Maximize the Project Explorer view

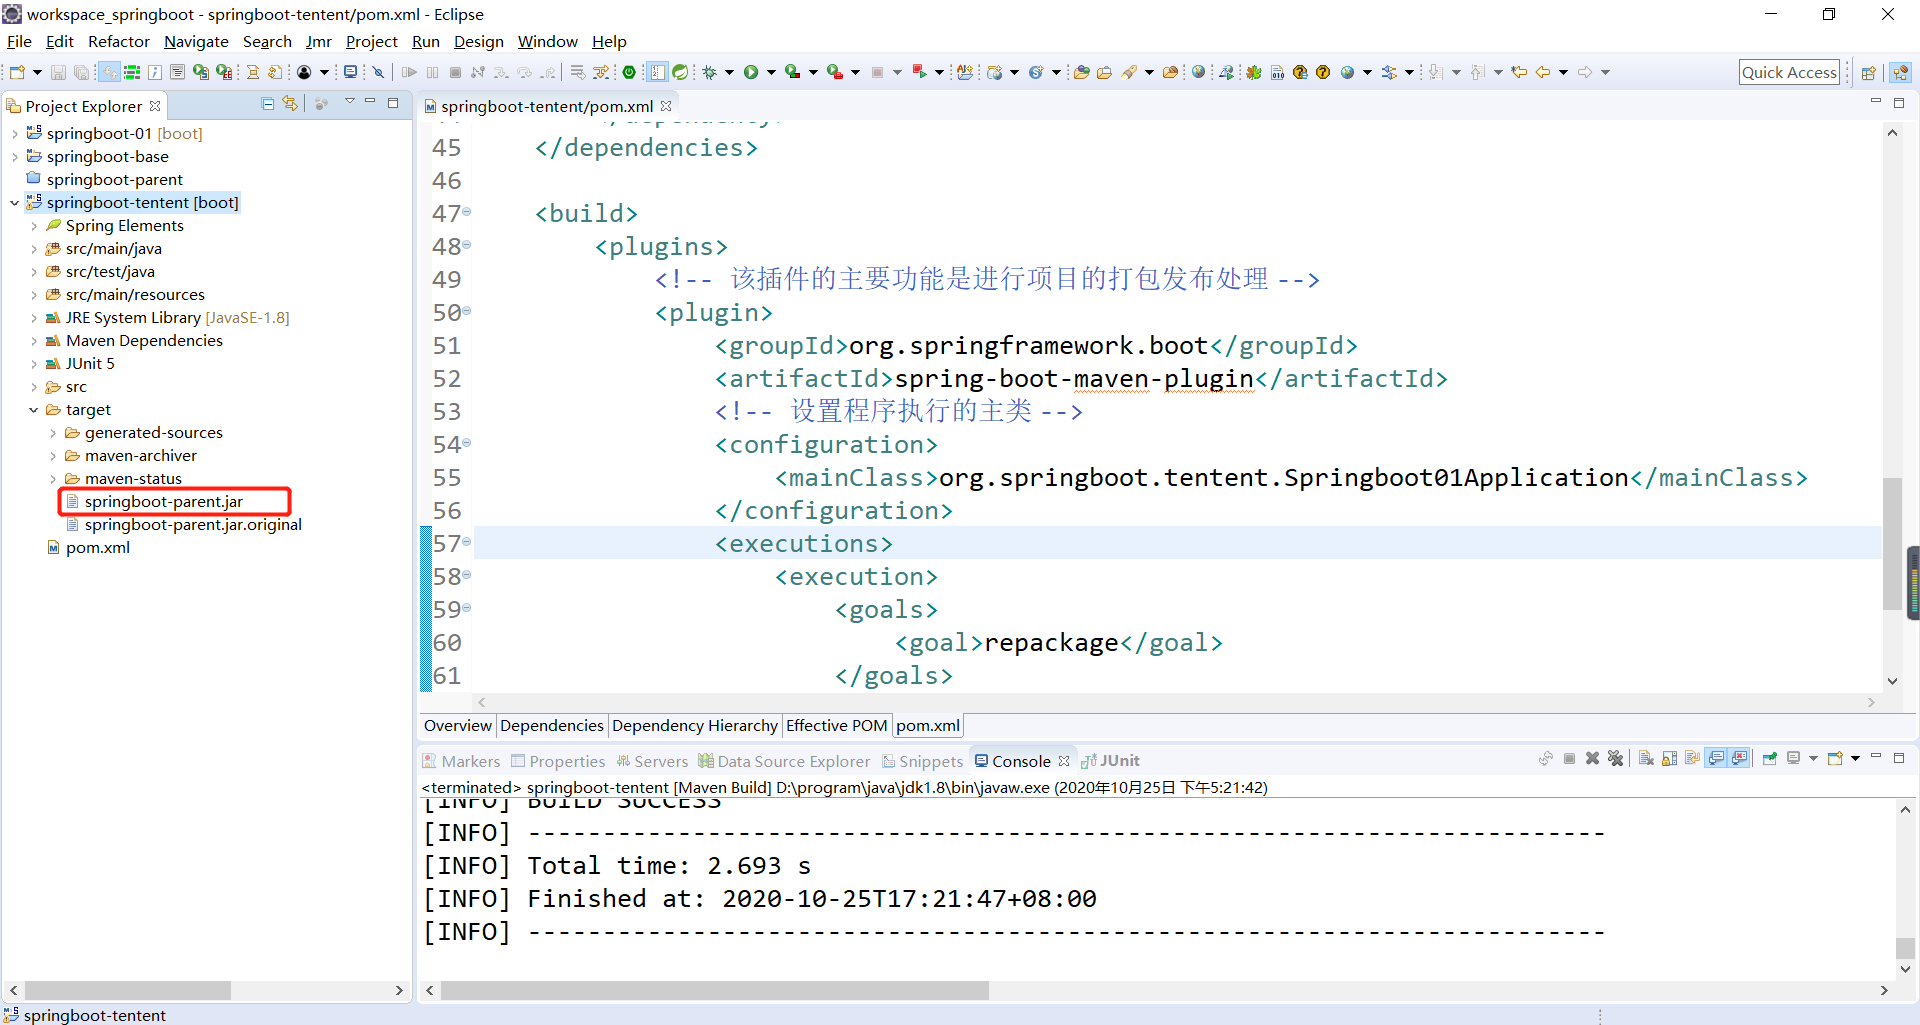(x=393, y=103)
